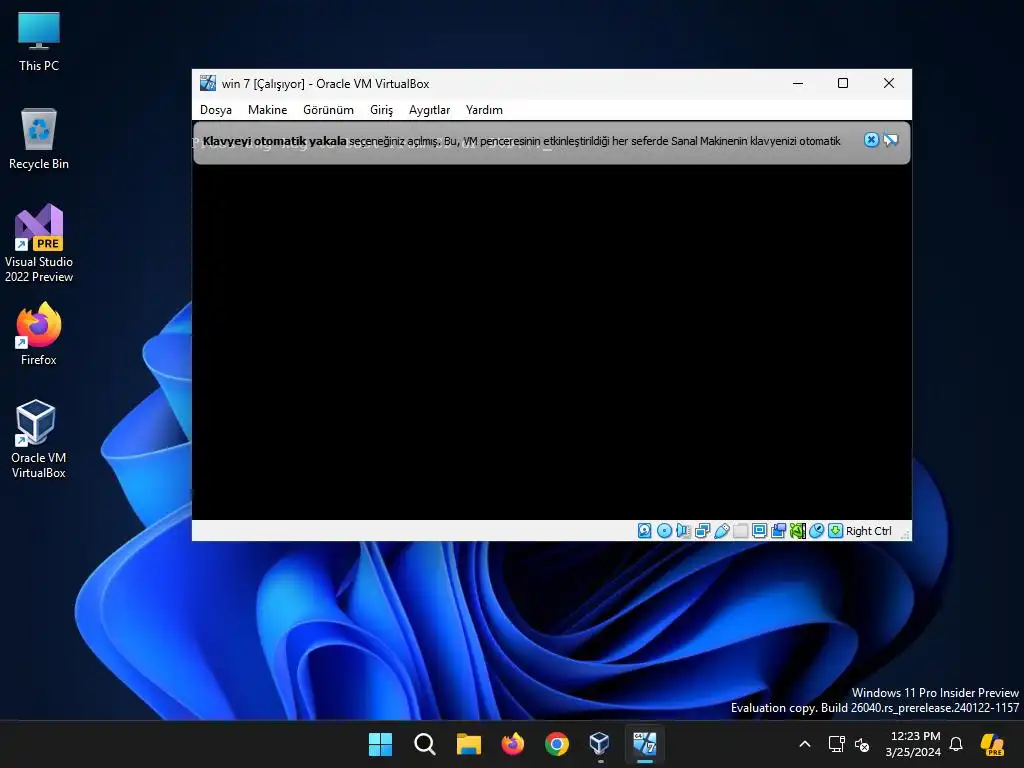
Task: Open the Dosya menu
Action: click(216, 110)
